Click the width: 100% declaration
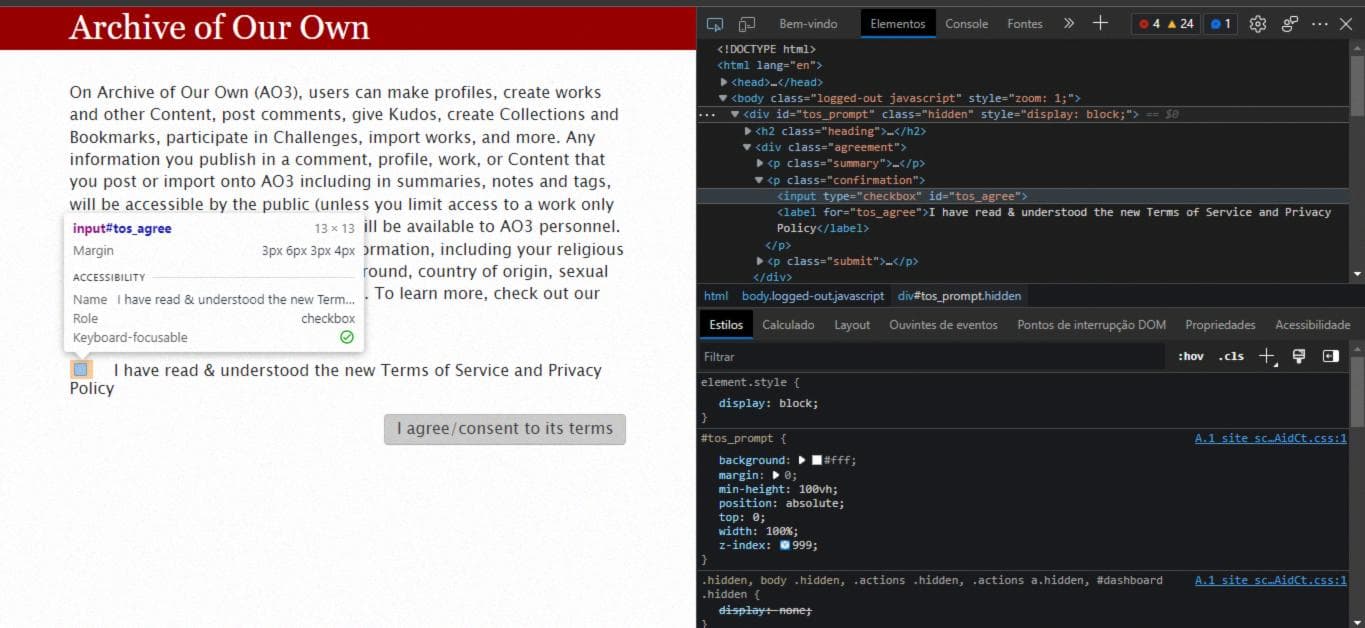 (758, 531)
